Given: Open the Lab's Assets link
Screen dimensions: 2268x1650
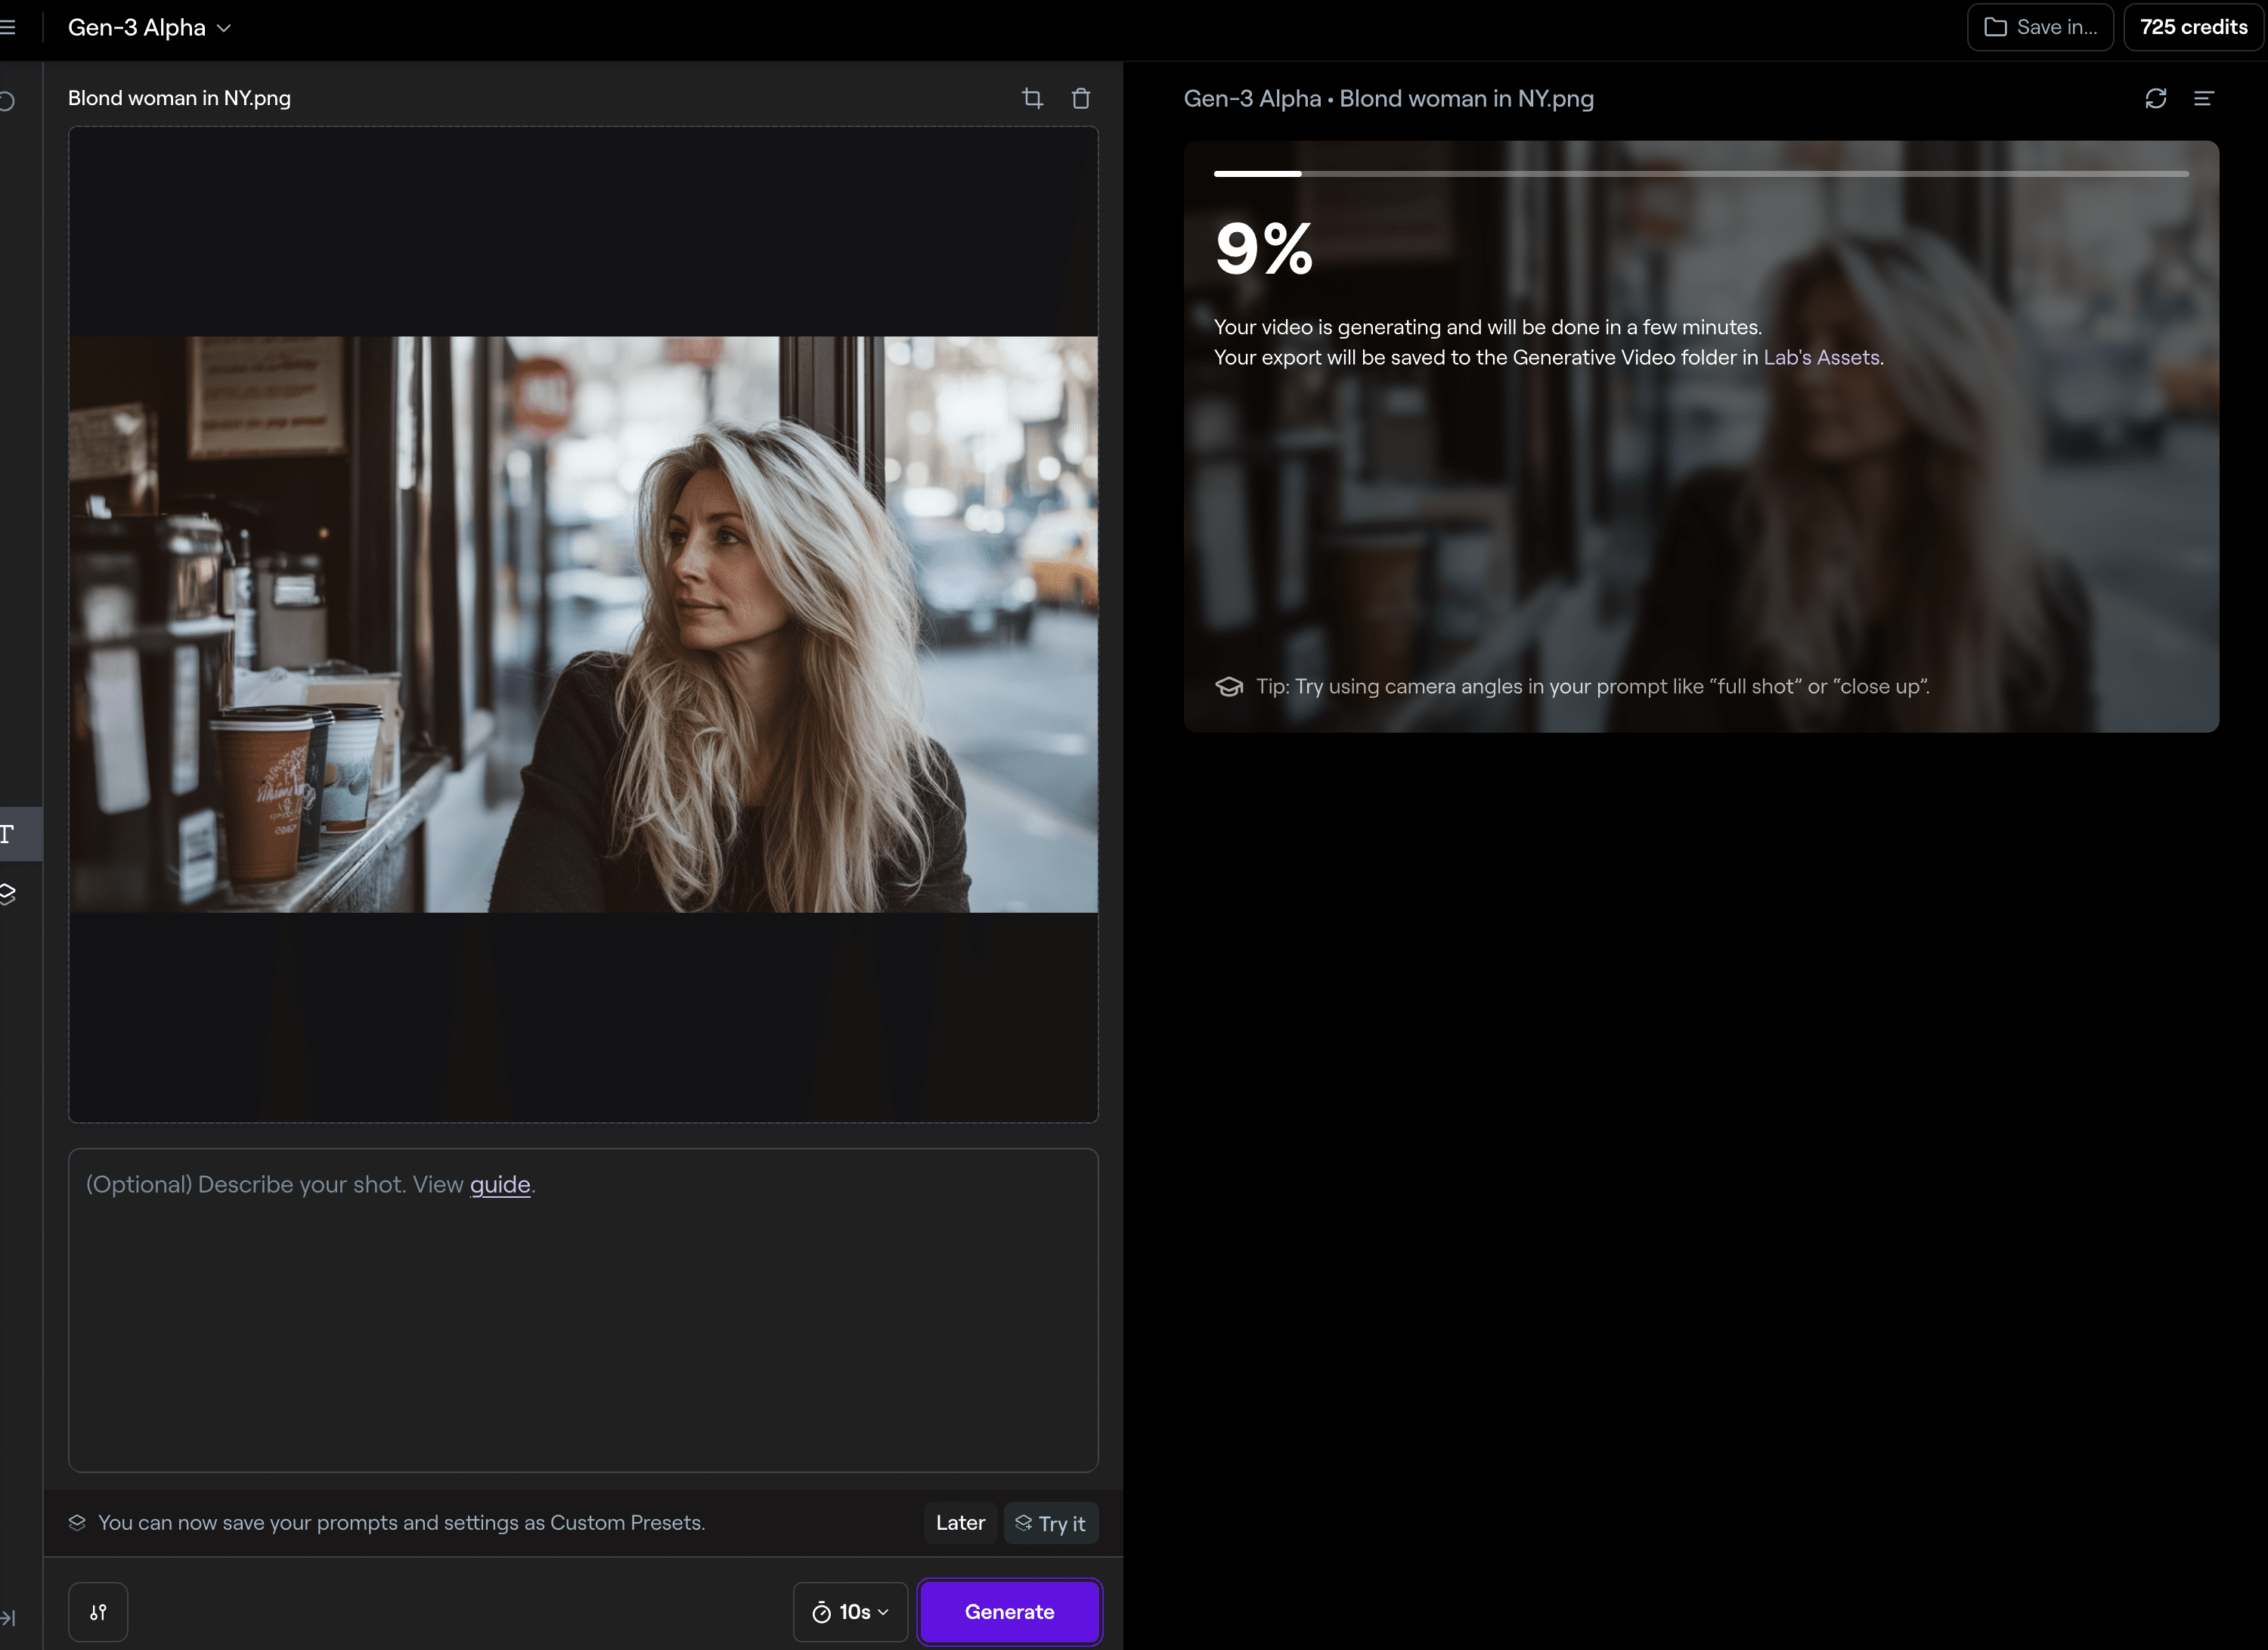Looking at the screenshot, I should [x=1821, y=357].
